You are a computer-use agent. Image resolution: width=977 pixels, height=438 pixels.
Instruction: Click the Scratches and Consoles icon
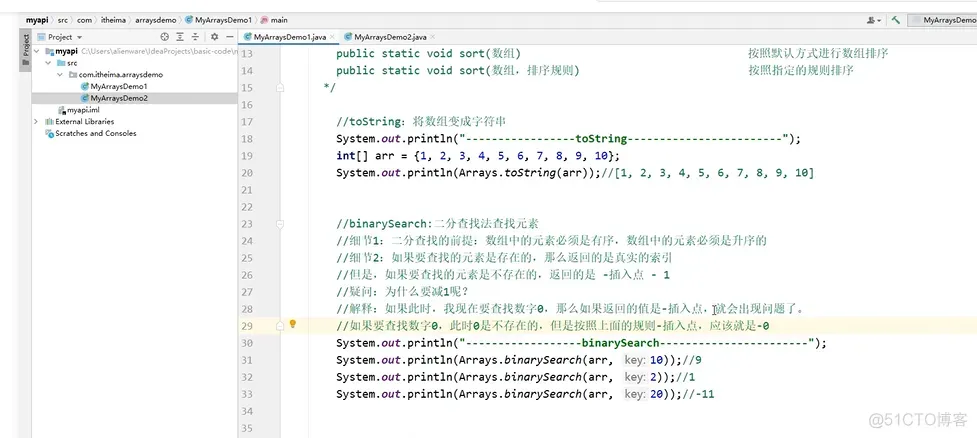pos(50,133)
